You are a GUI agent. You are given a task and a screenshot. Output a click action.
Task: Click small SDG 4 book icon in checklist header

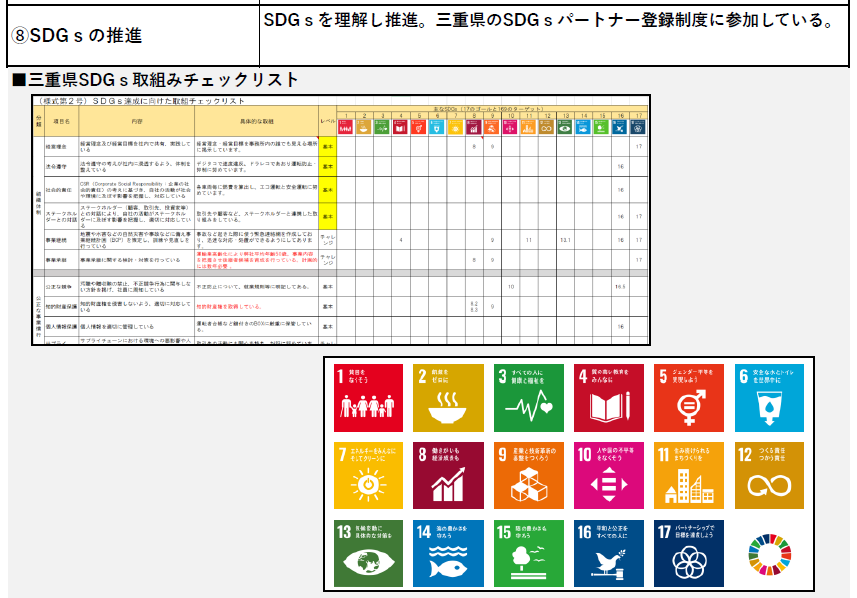pos(401,127)
